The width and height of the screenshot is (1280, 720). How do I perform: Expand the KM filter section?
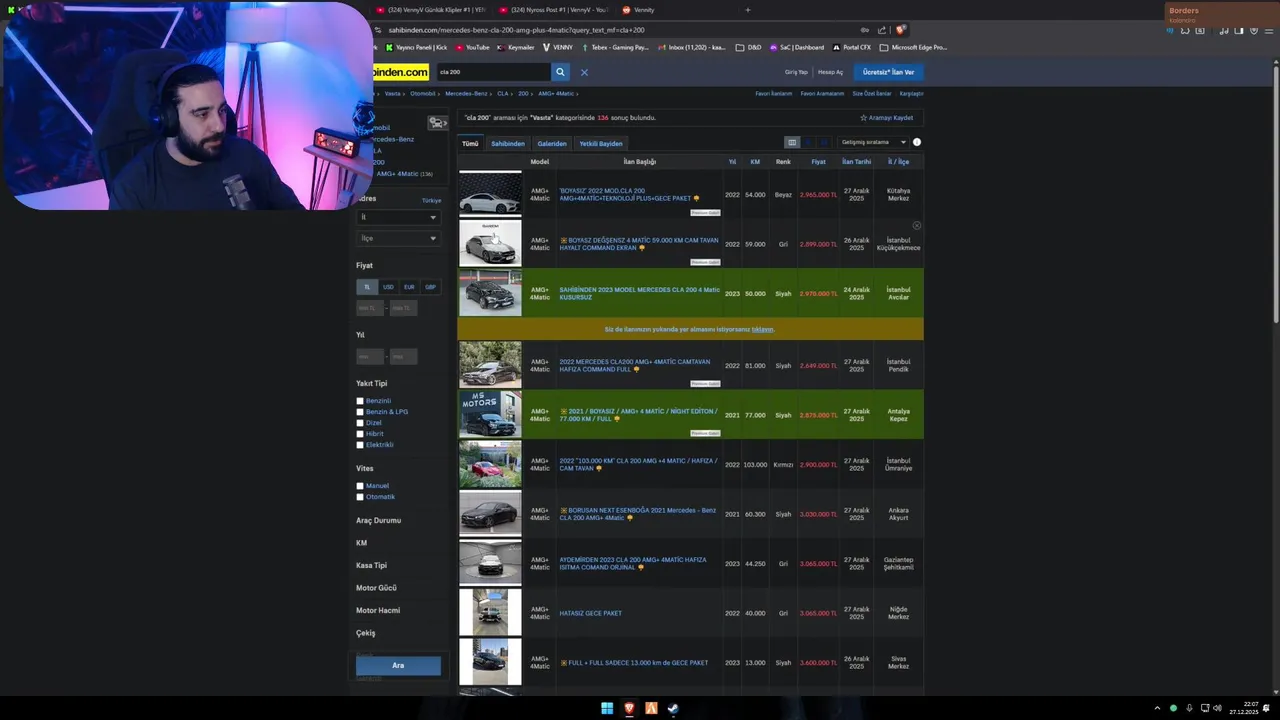coord(361,543)
